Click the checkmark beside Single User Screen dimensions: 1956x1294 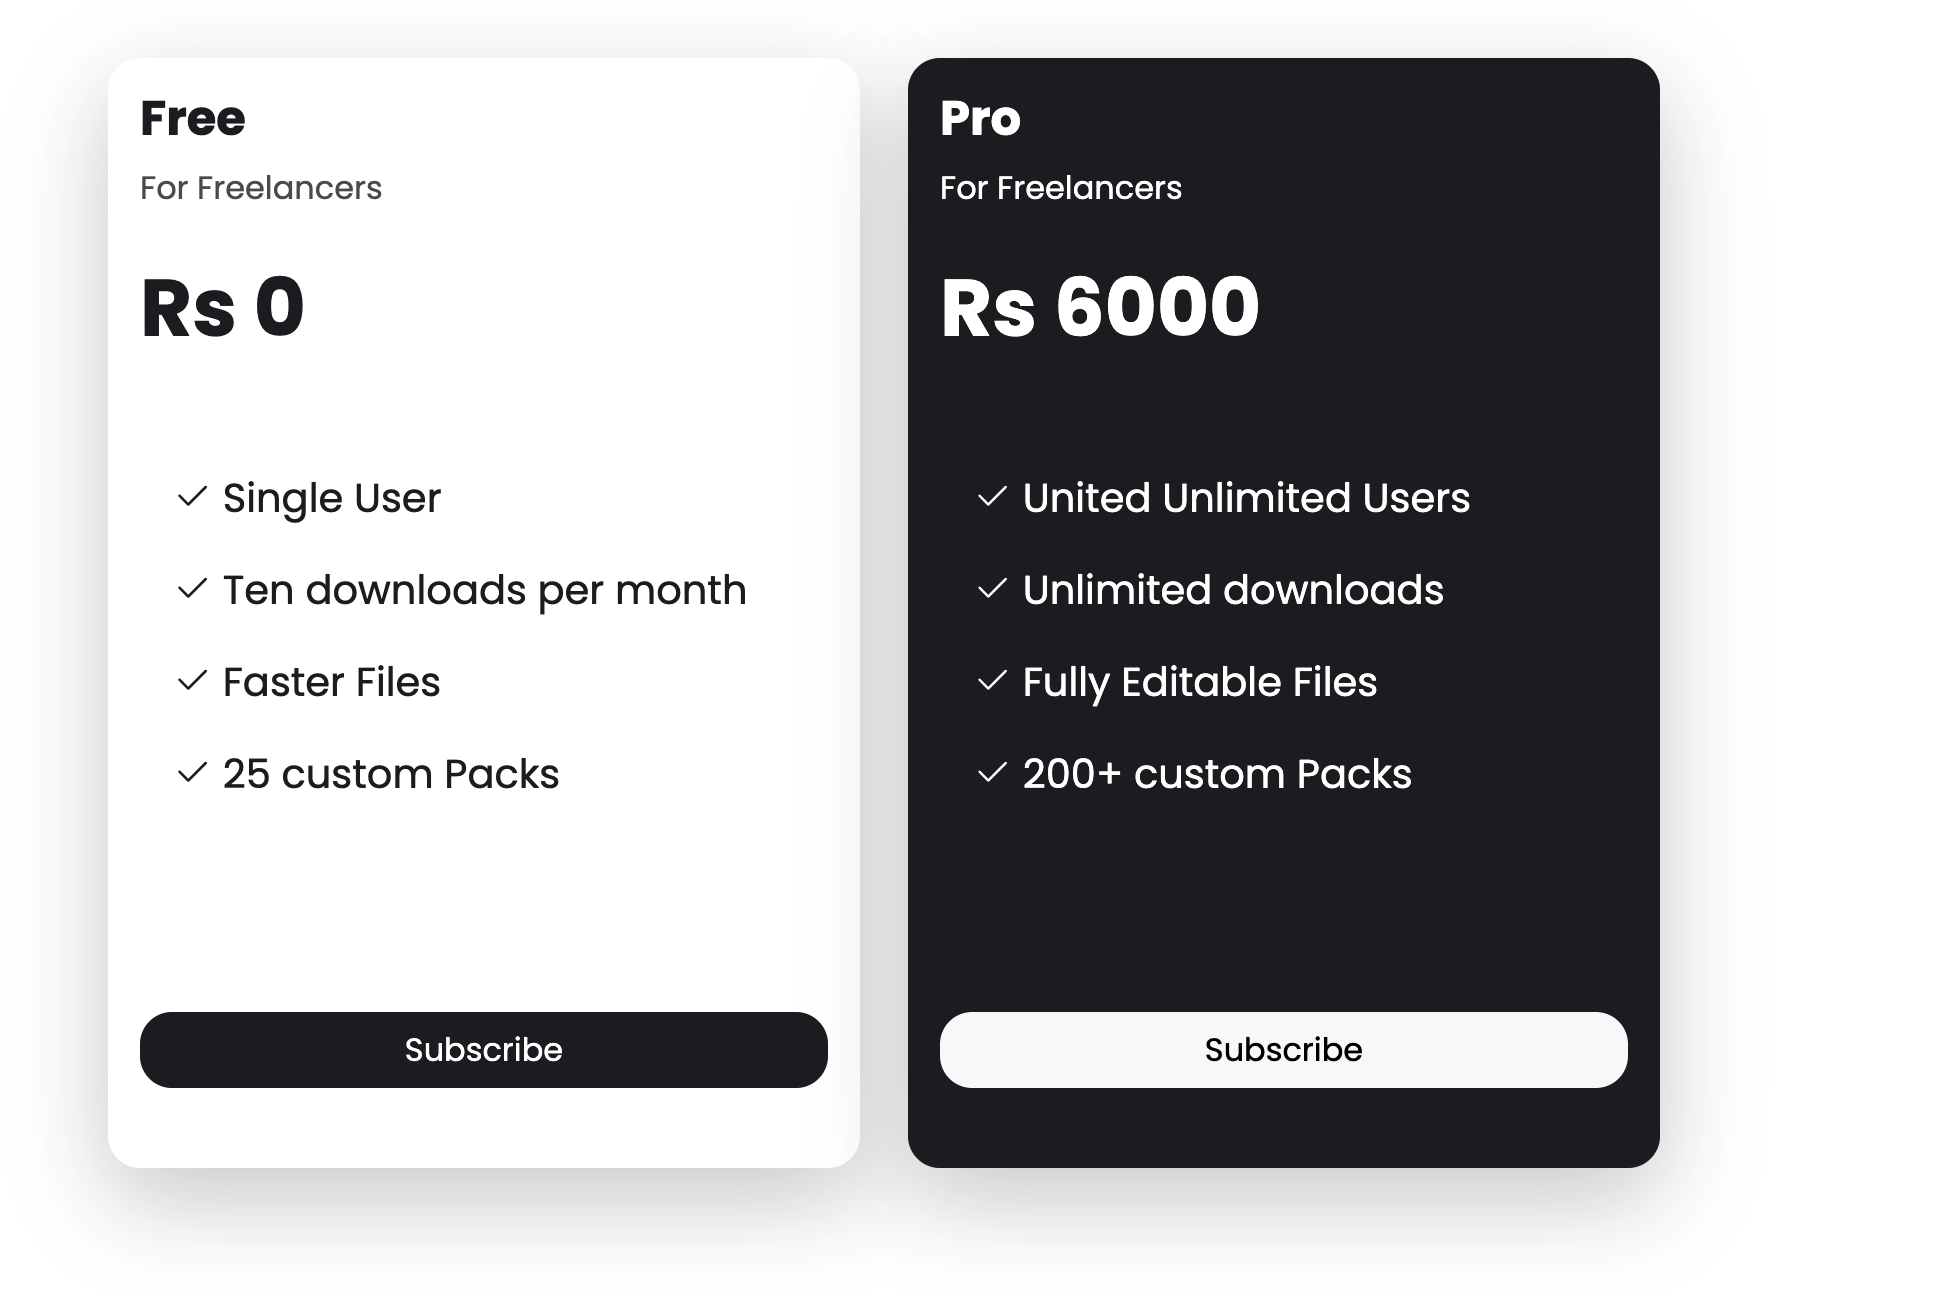point(192,496)
